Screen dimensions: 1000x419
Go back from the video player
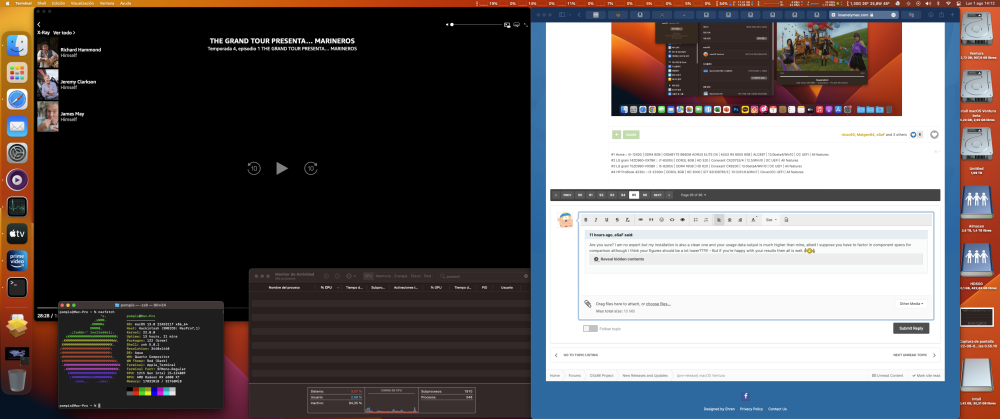tap(38, 24)
